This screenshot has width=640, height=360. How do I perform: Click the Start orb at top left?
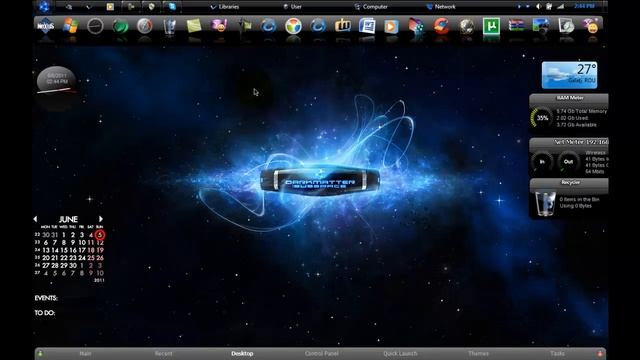tap(44, 6)
